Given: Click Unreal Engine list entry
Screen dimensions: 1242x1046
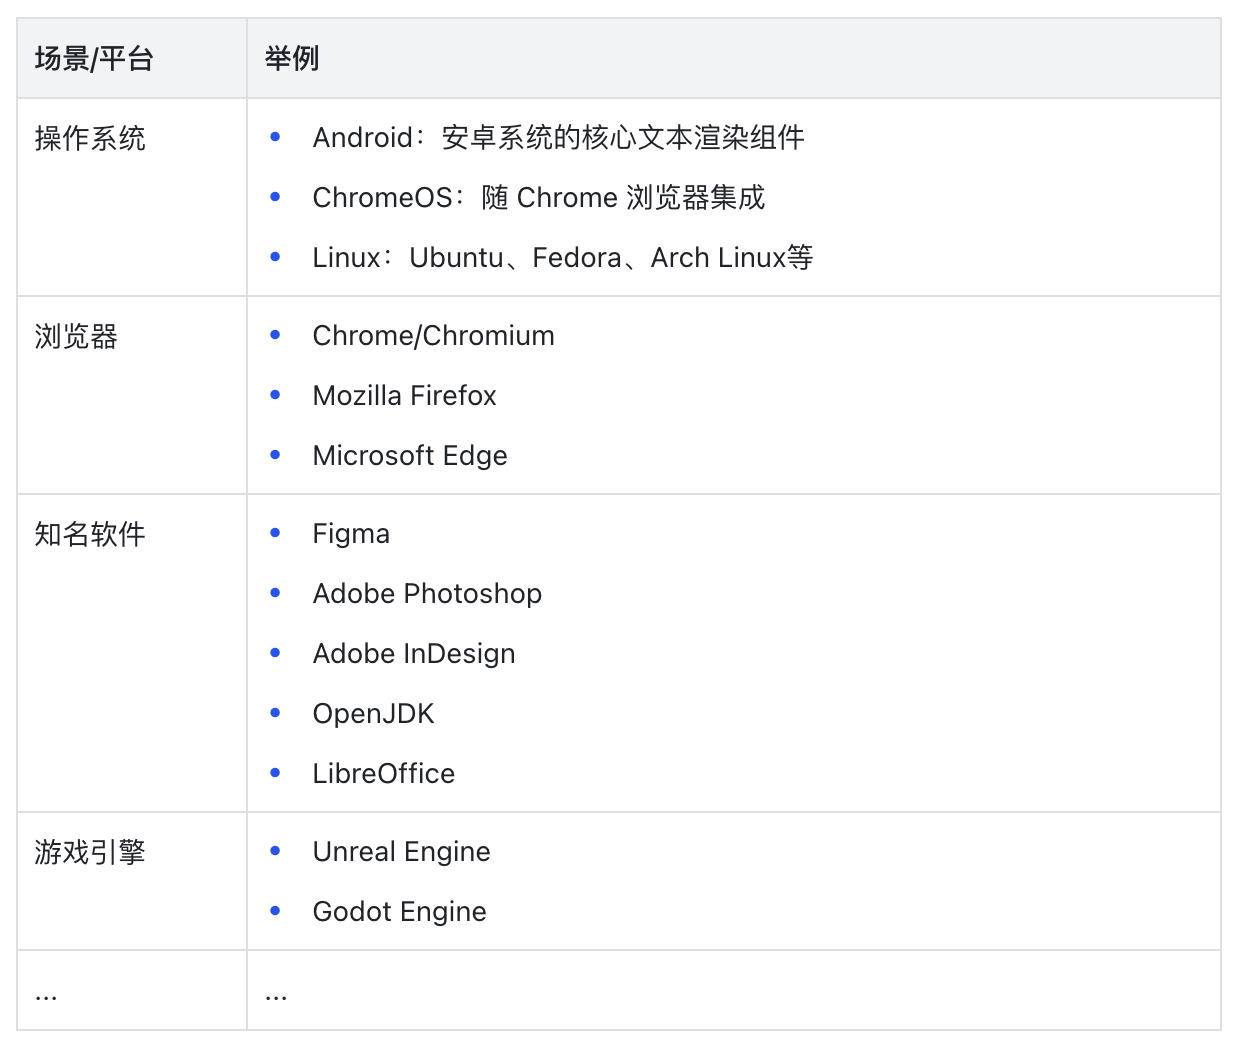Looking at the screenshot, I should point(402,852).
